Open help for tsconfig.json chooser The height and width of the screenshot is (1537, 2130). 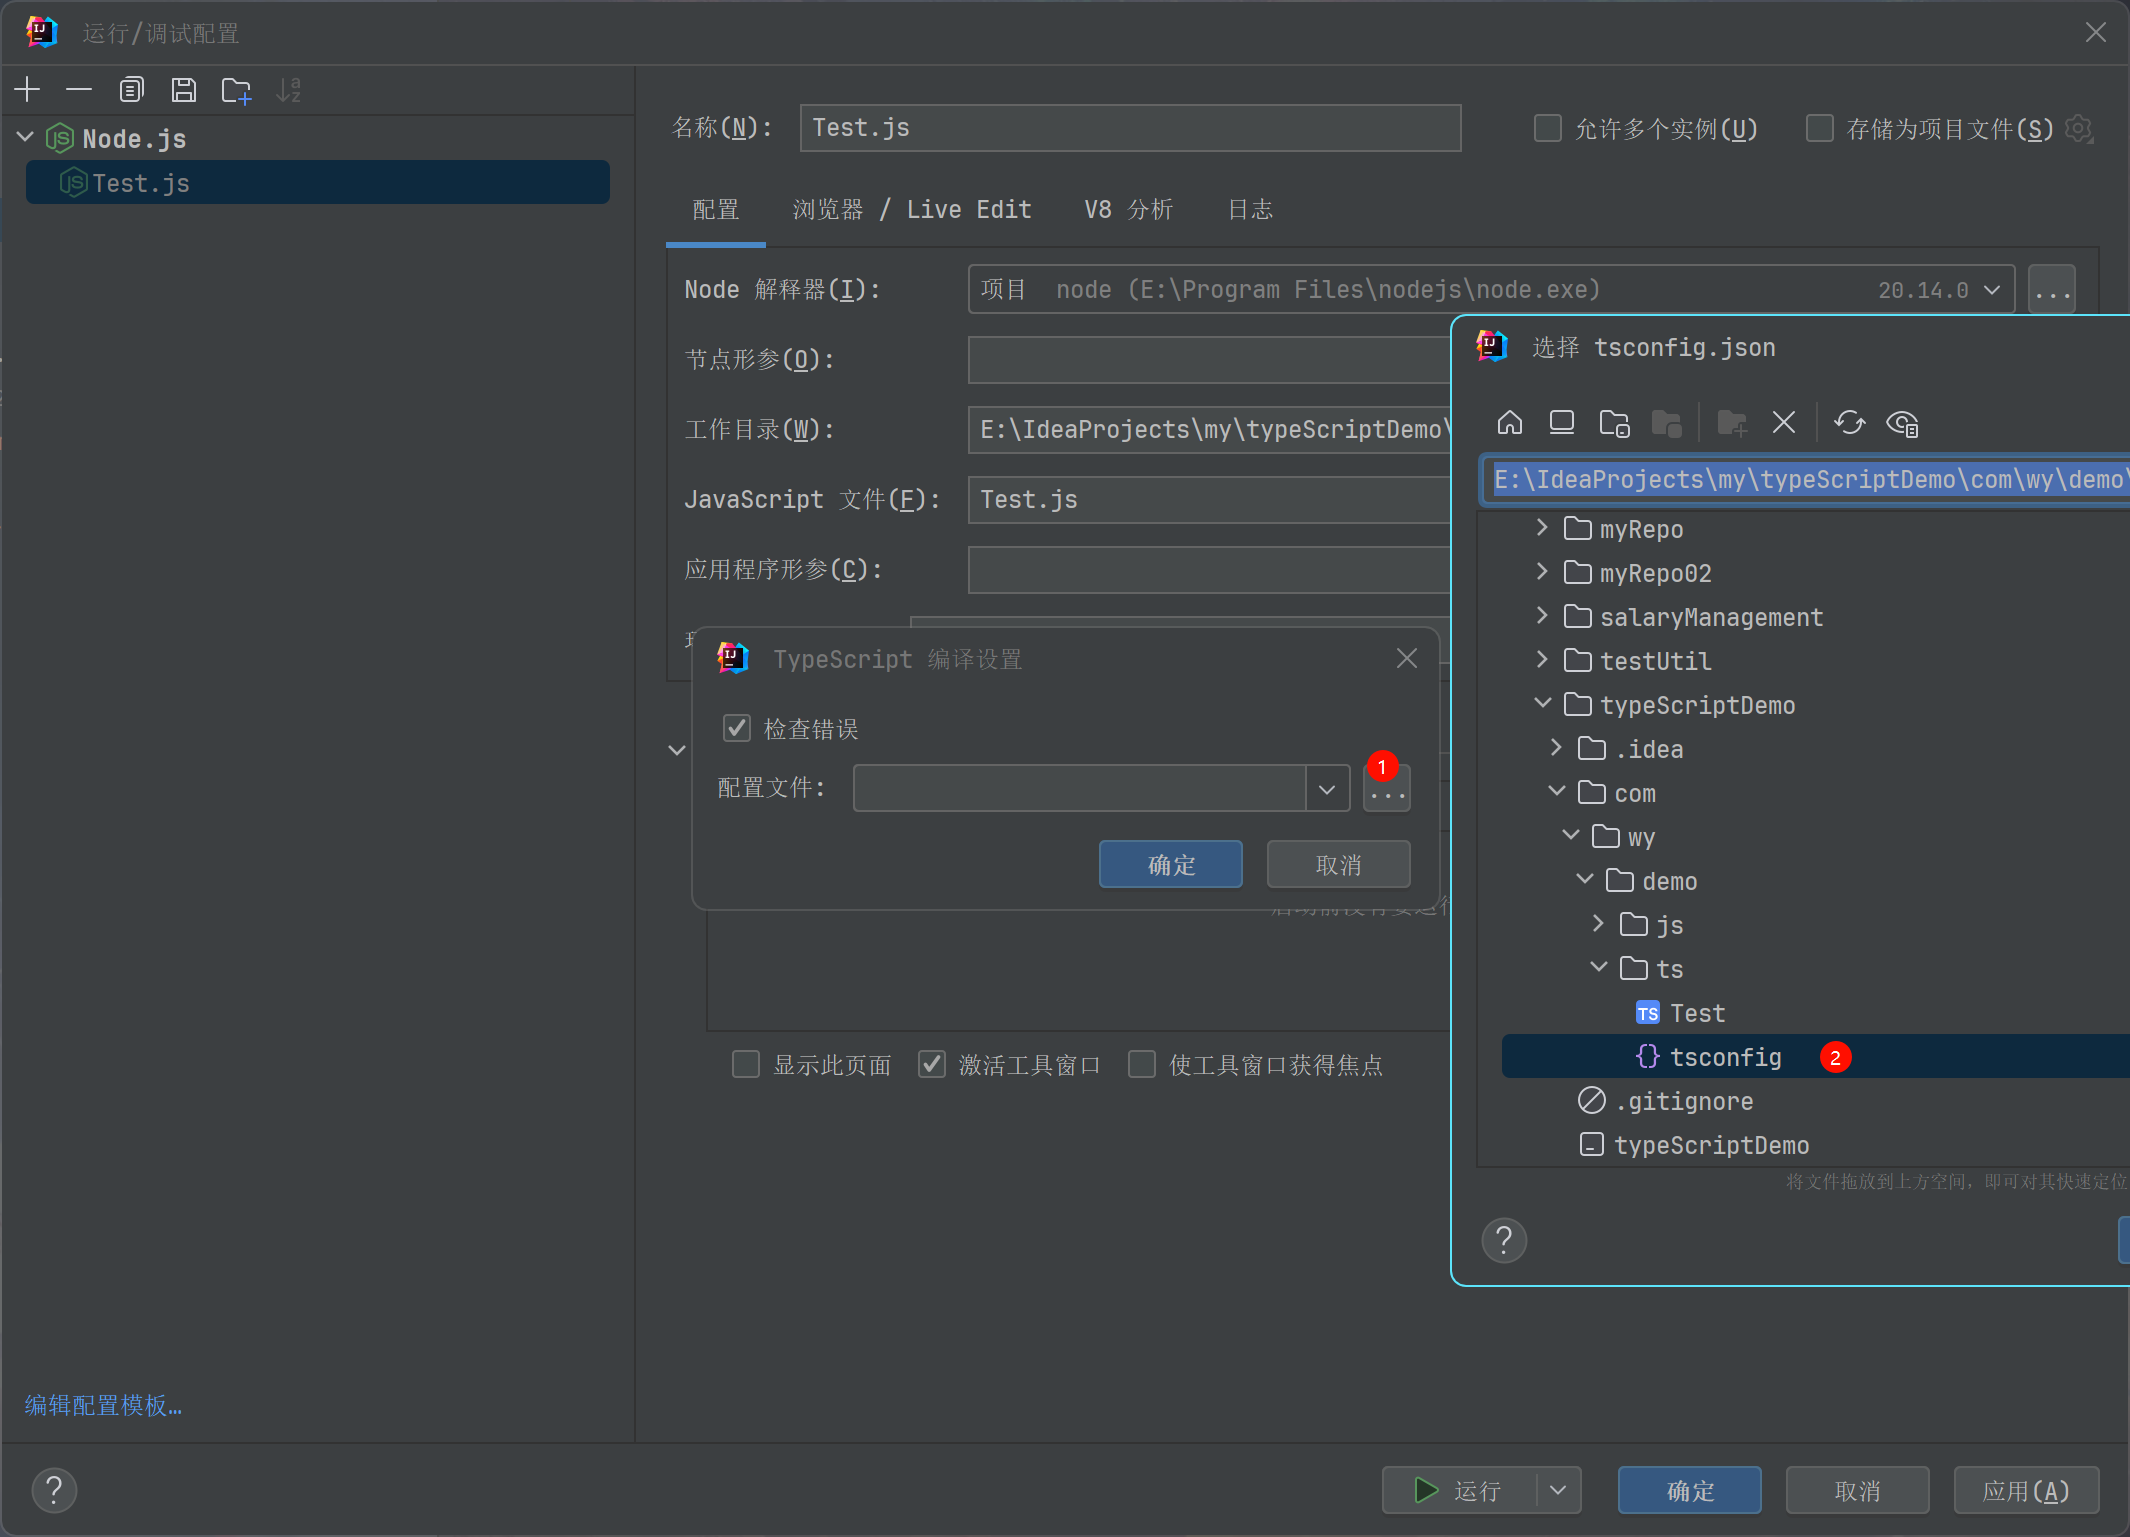1504,1241
